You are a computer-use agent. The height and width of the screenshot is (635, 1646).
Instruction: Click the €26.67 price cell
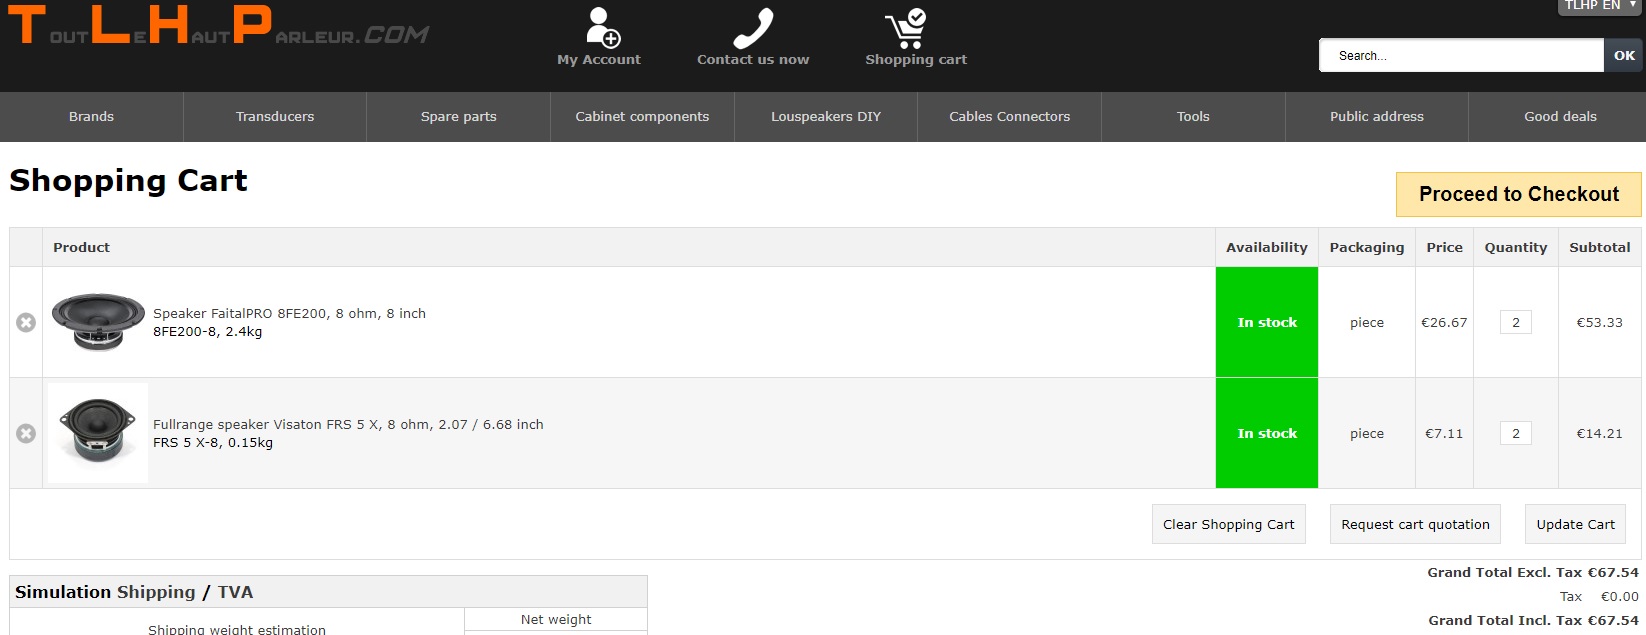click(x=1444, y=322)
